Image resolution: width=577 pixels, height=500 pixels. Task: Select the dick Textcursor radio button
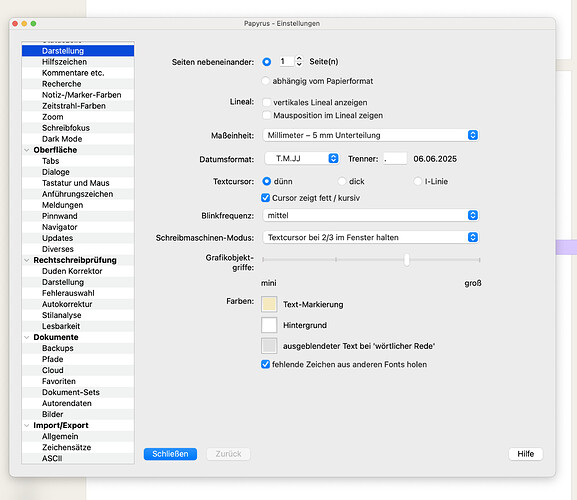tap(342, 181)
